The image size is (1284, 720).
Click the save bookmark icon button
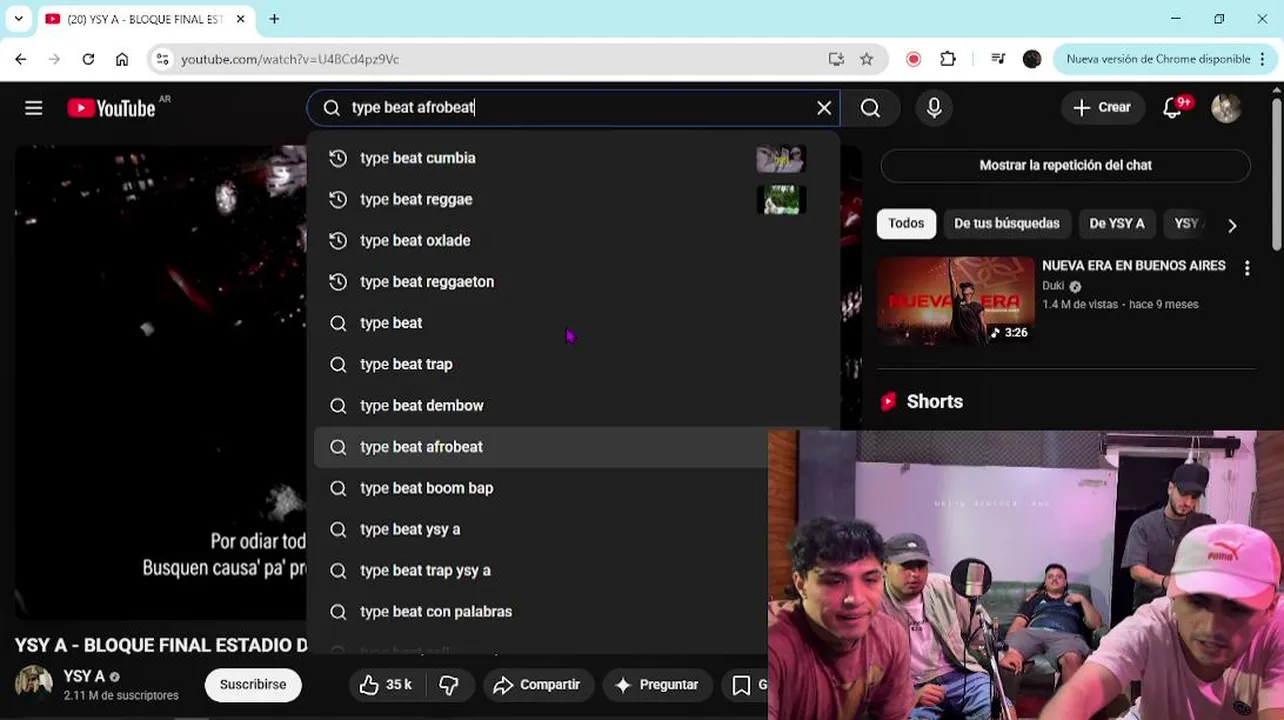coord(741,684)
